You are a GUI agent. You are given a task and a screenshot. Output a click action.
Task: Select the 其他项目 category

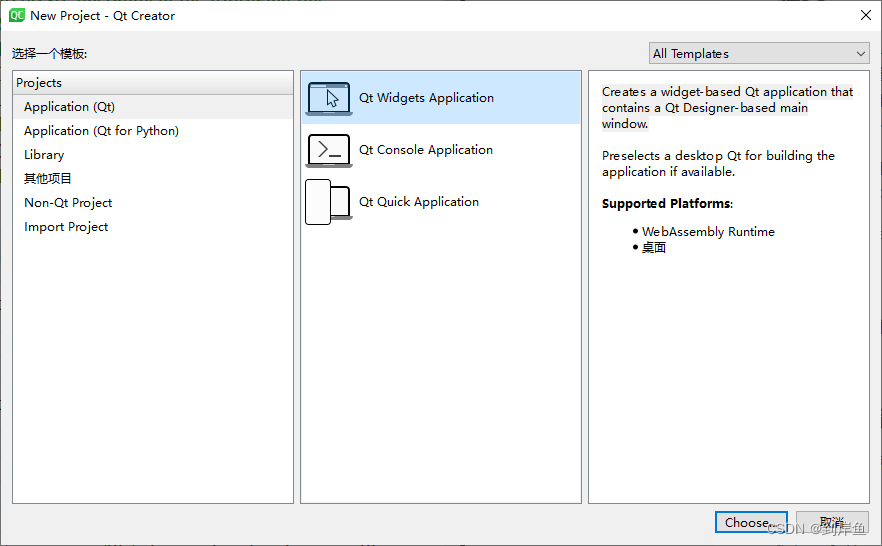point(153,179)
